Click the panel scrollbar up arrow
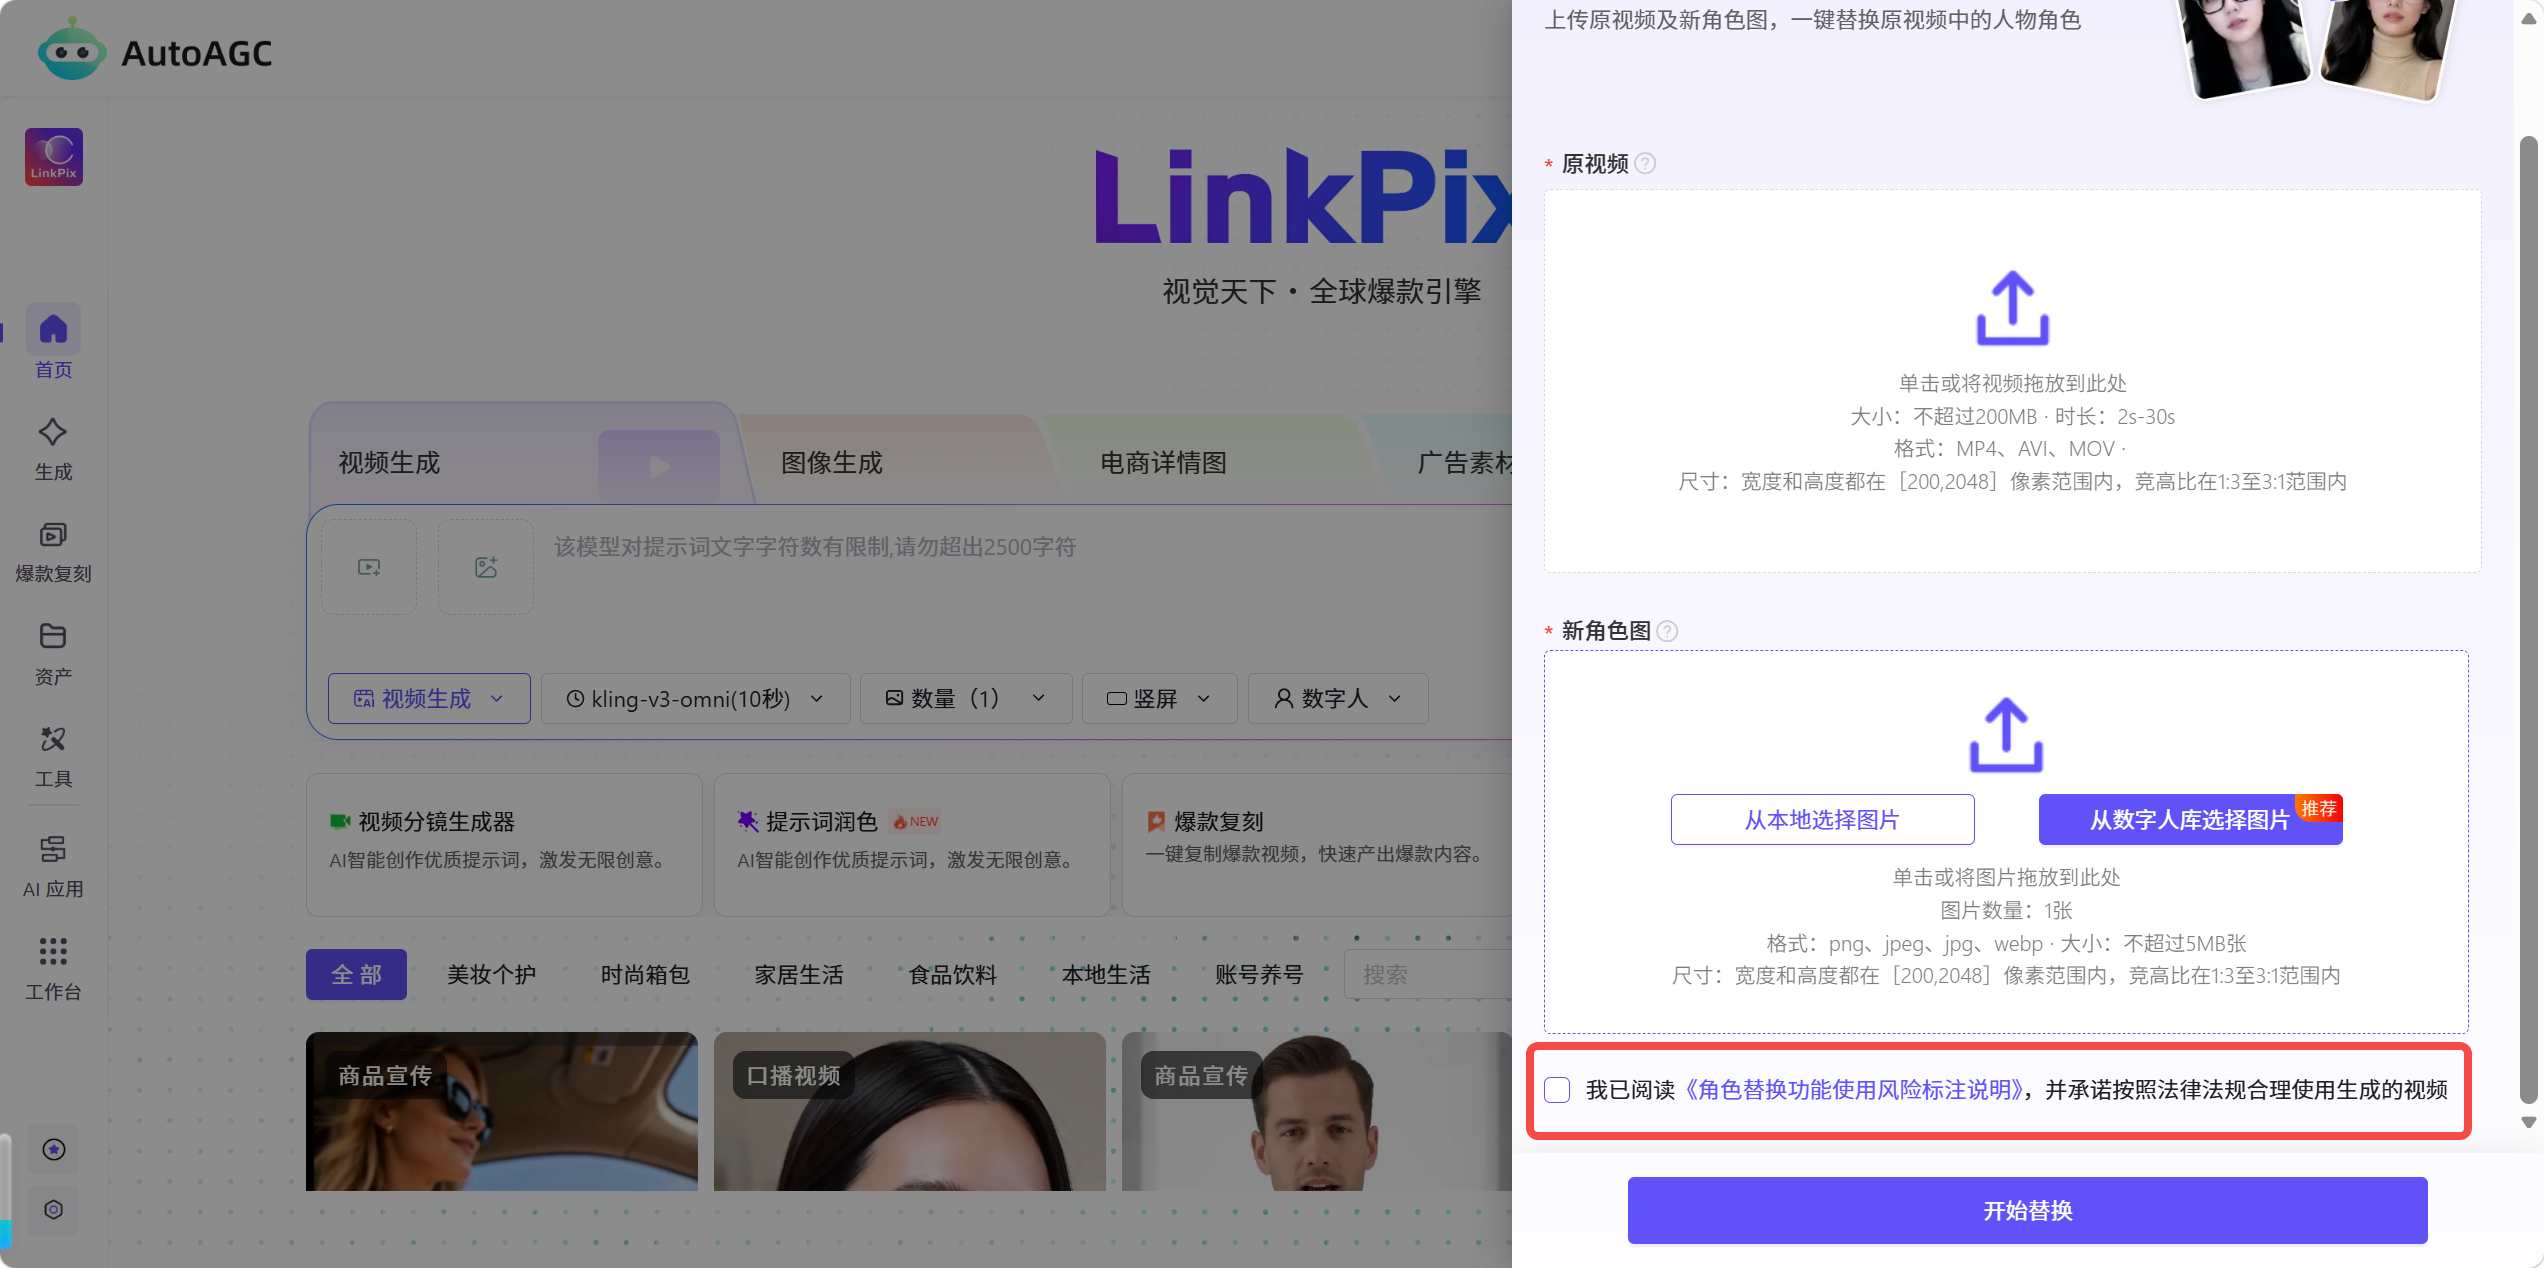This screenshot has width=2544, height=1268. 2529,18
